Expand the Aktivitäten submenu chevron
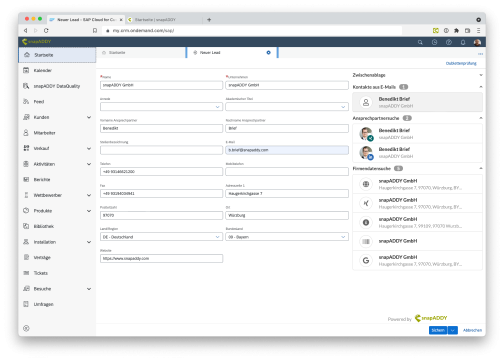Image resolution: width=504 pixels, height=360 pixels. 89,164
